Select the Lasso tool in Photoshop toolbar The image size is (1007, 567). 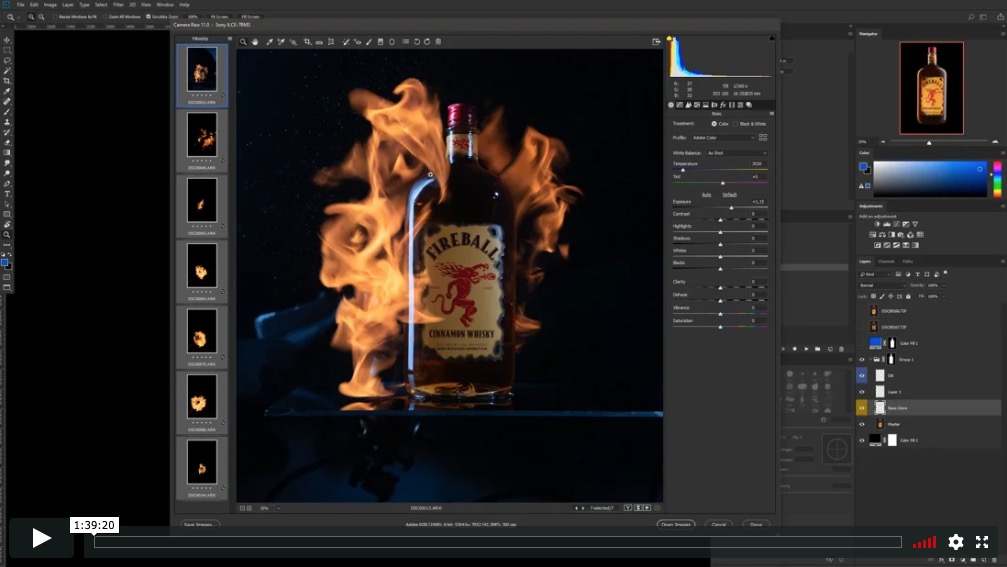click(x=7, y=60)
